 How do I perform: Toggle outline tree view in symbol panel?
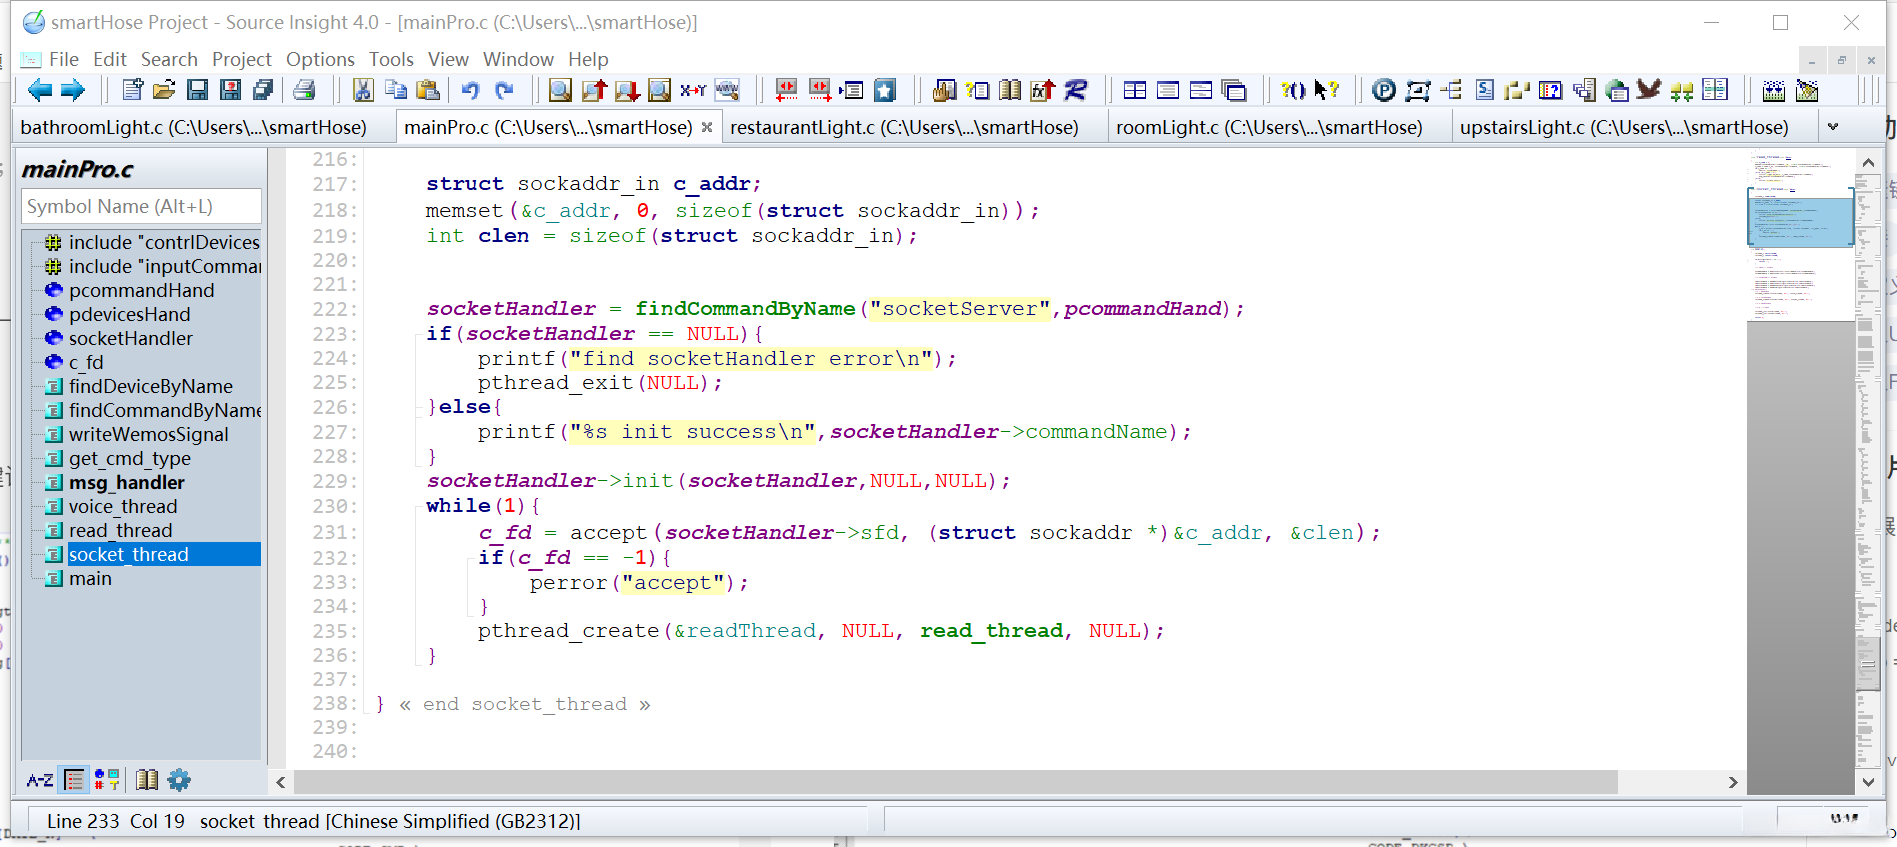tap(74, 780)
